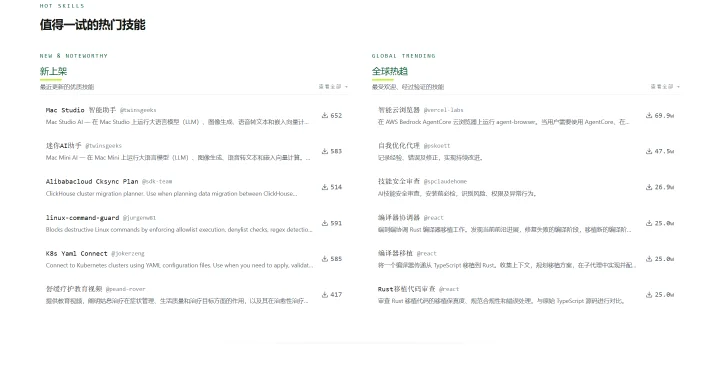Image resolution: width=720 pixels, height=374 pixels.
Task: Click download icon on the 编译器移植 row
Action: [649, 259]
